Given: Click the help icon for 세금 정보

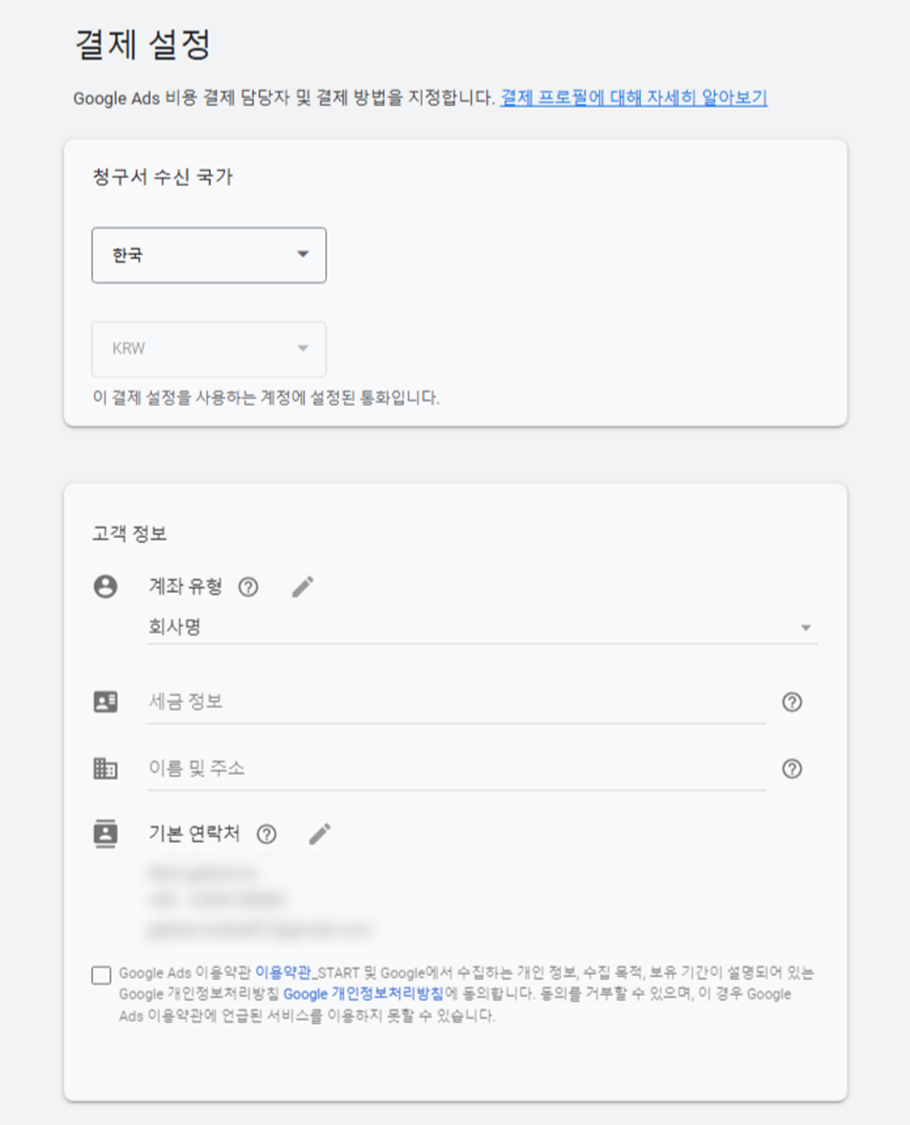Looking at the screenshot, I should point(792,702).
